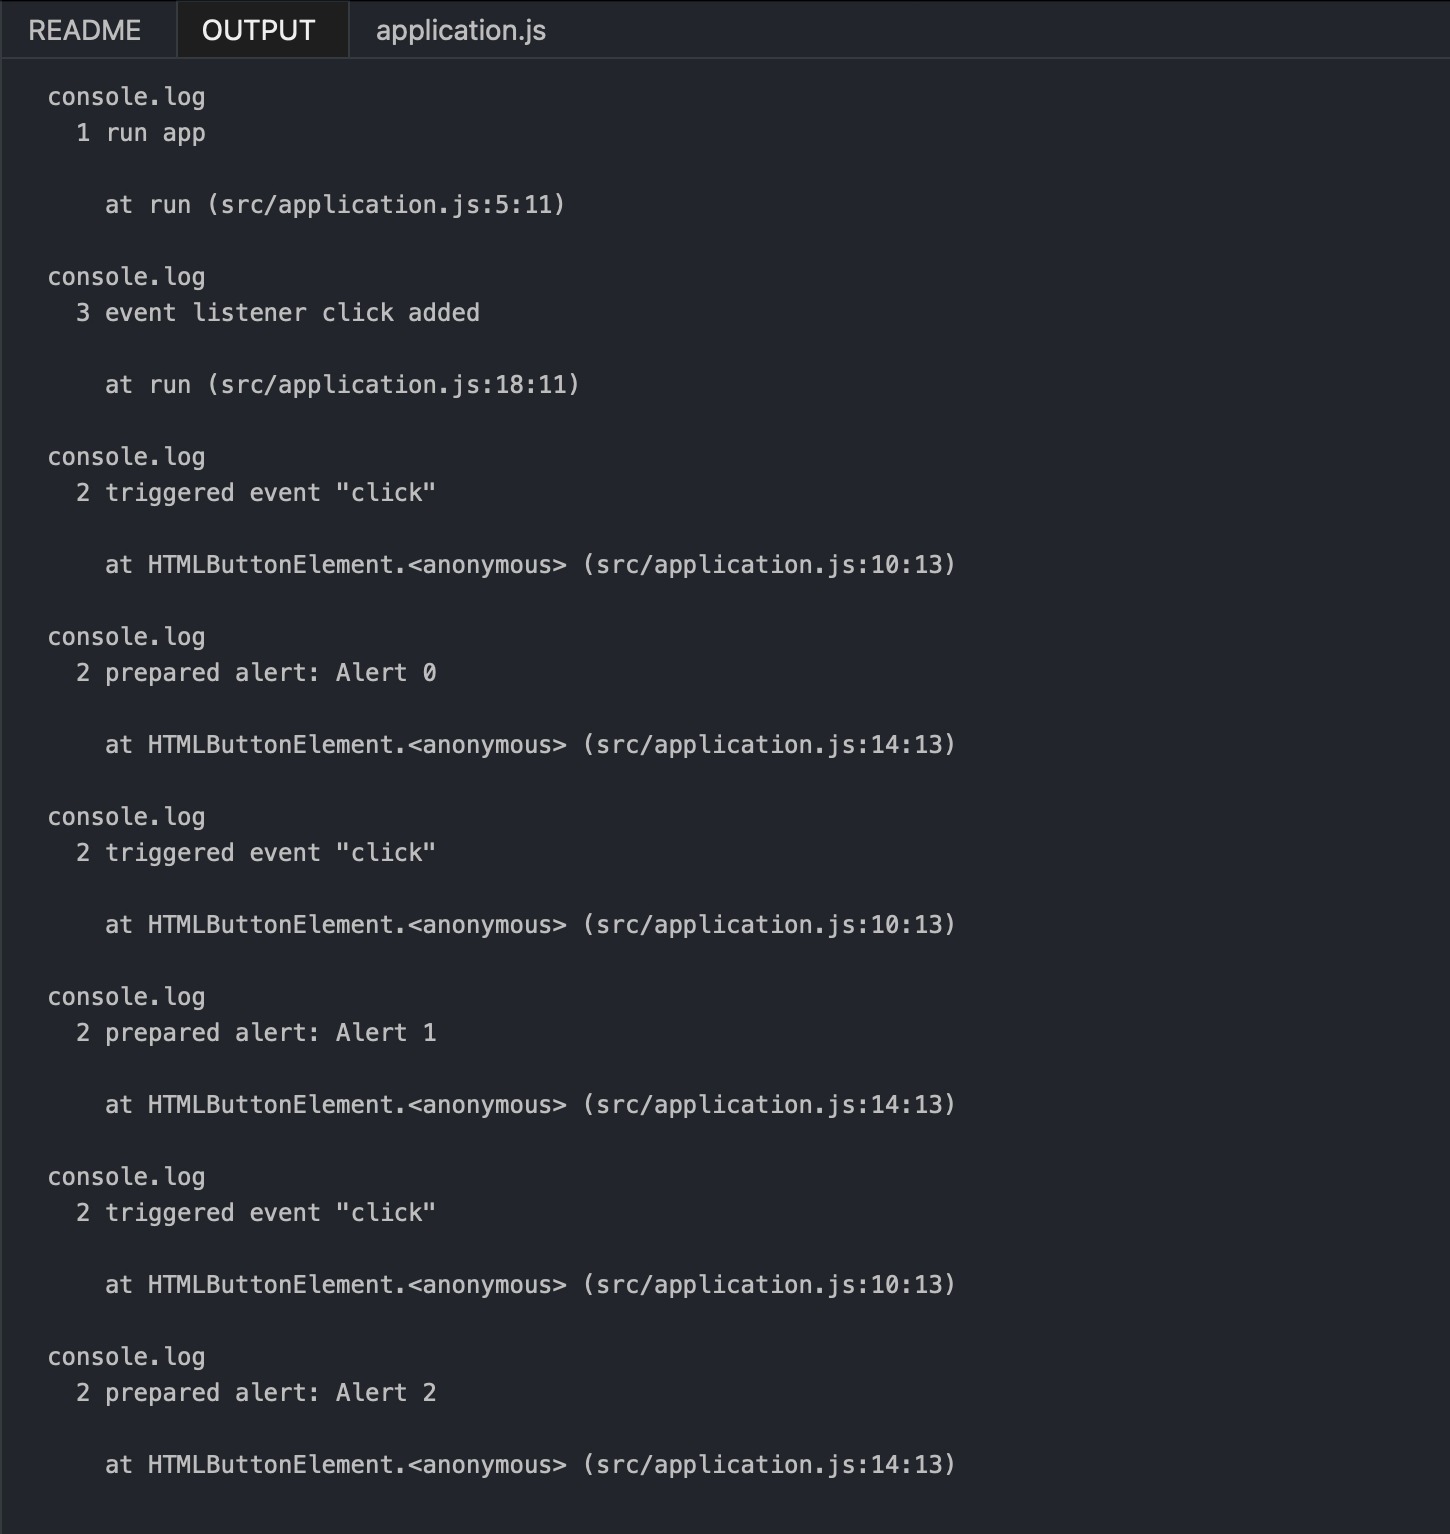This screenshot has height=1534, width=1450.
Task: Click the last console.log heading
Action: coord(126,1357)
